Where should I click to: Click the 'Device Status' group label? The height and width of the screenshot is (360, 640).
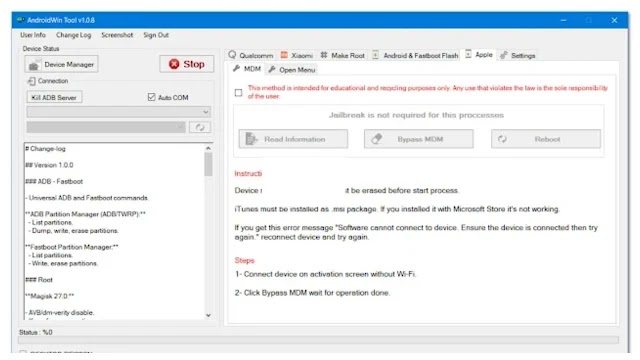41,49
